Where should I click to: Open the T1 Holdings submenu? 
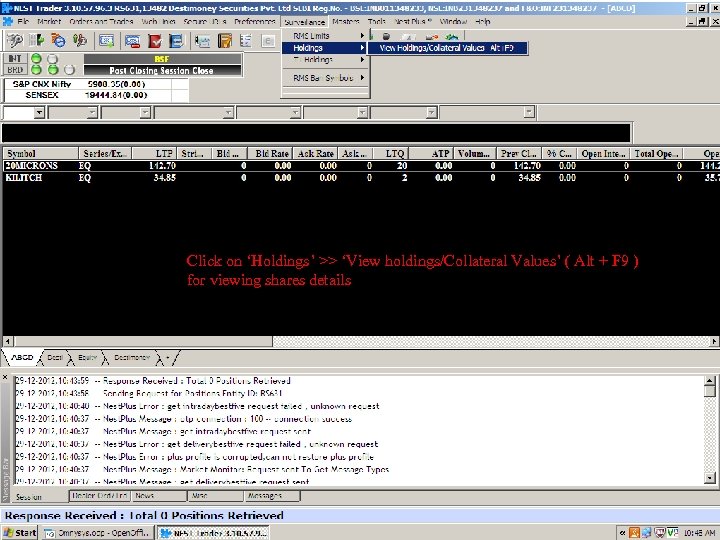[325, 60]
